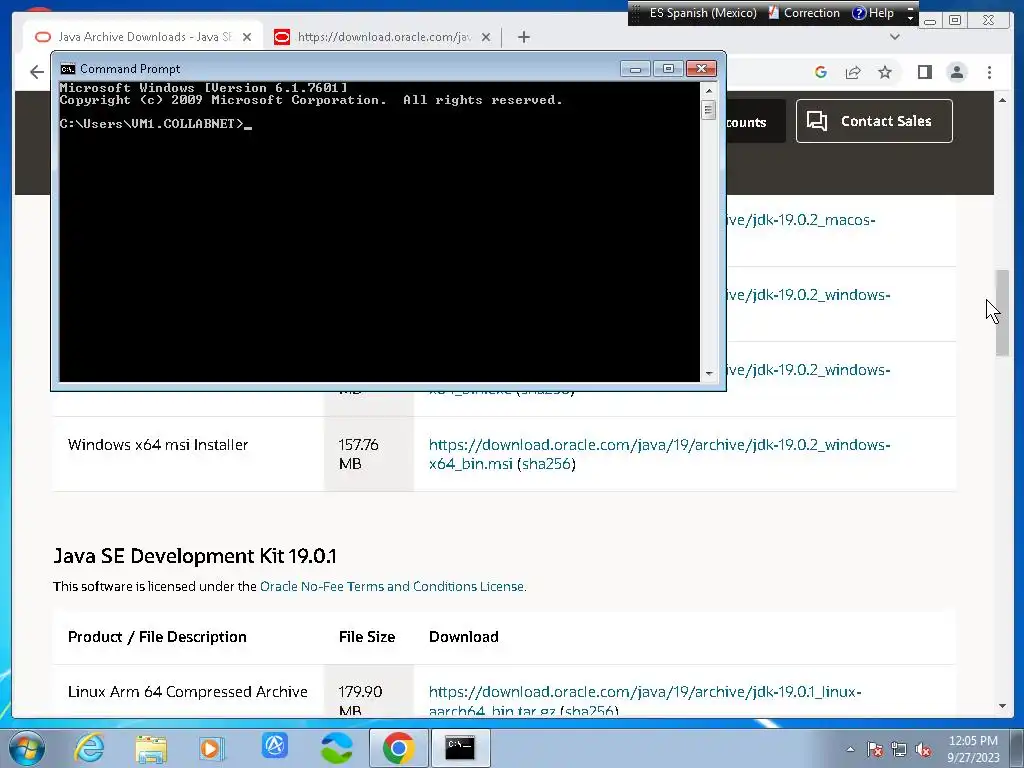The image size is (1024, 768).
Task: Close the Command Prompt window
Action: (701, 69)
